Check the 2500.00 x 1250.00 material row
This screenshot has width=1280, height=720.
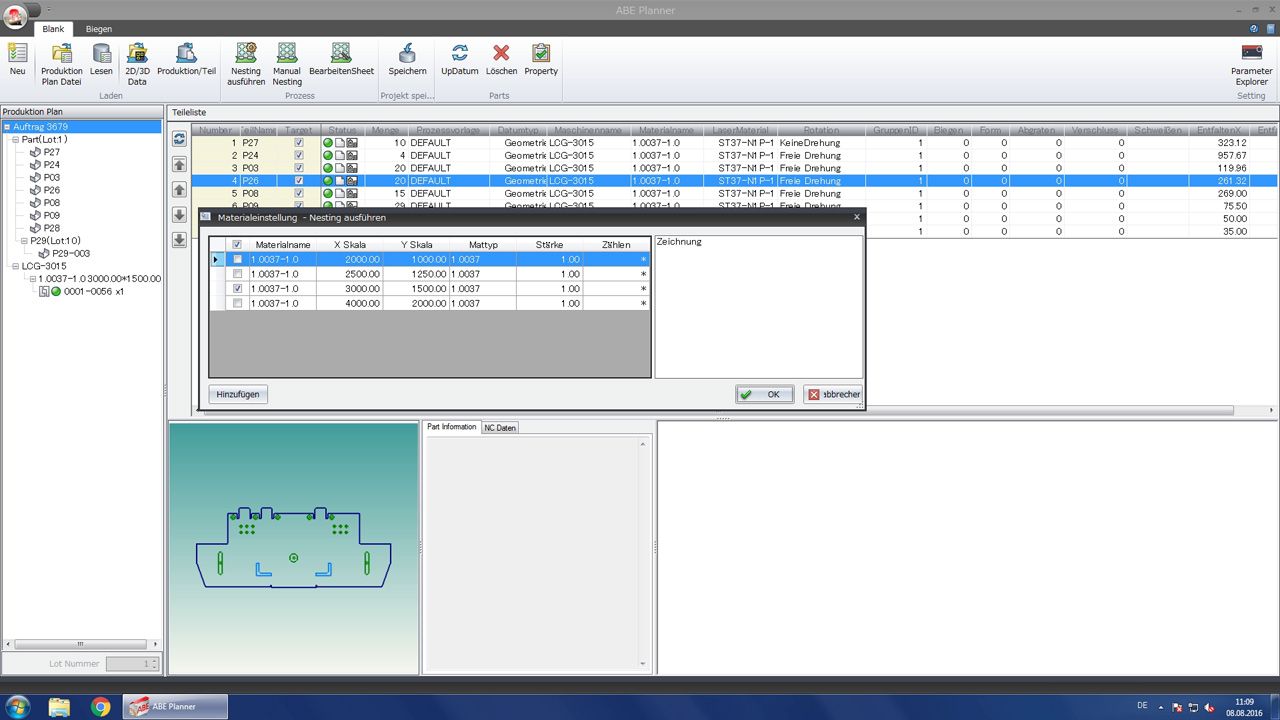(x=237, y=274)
